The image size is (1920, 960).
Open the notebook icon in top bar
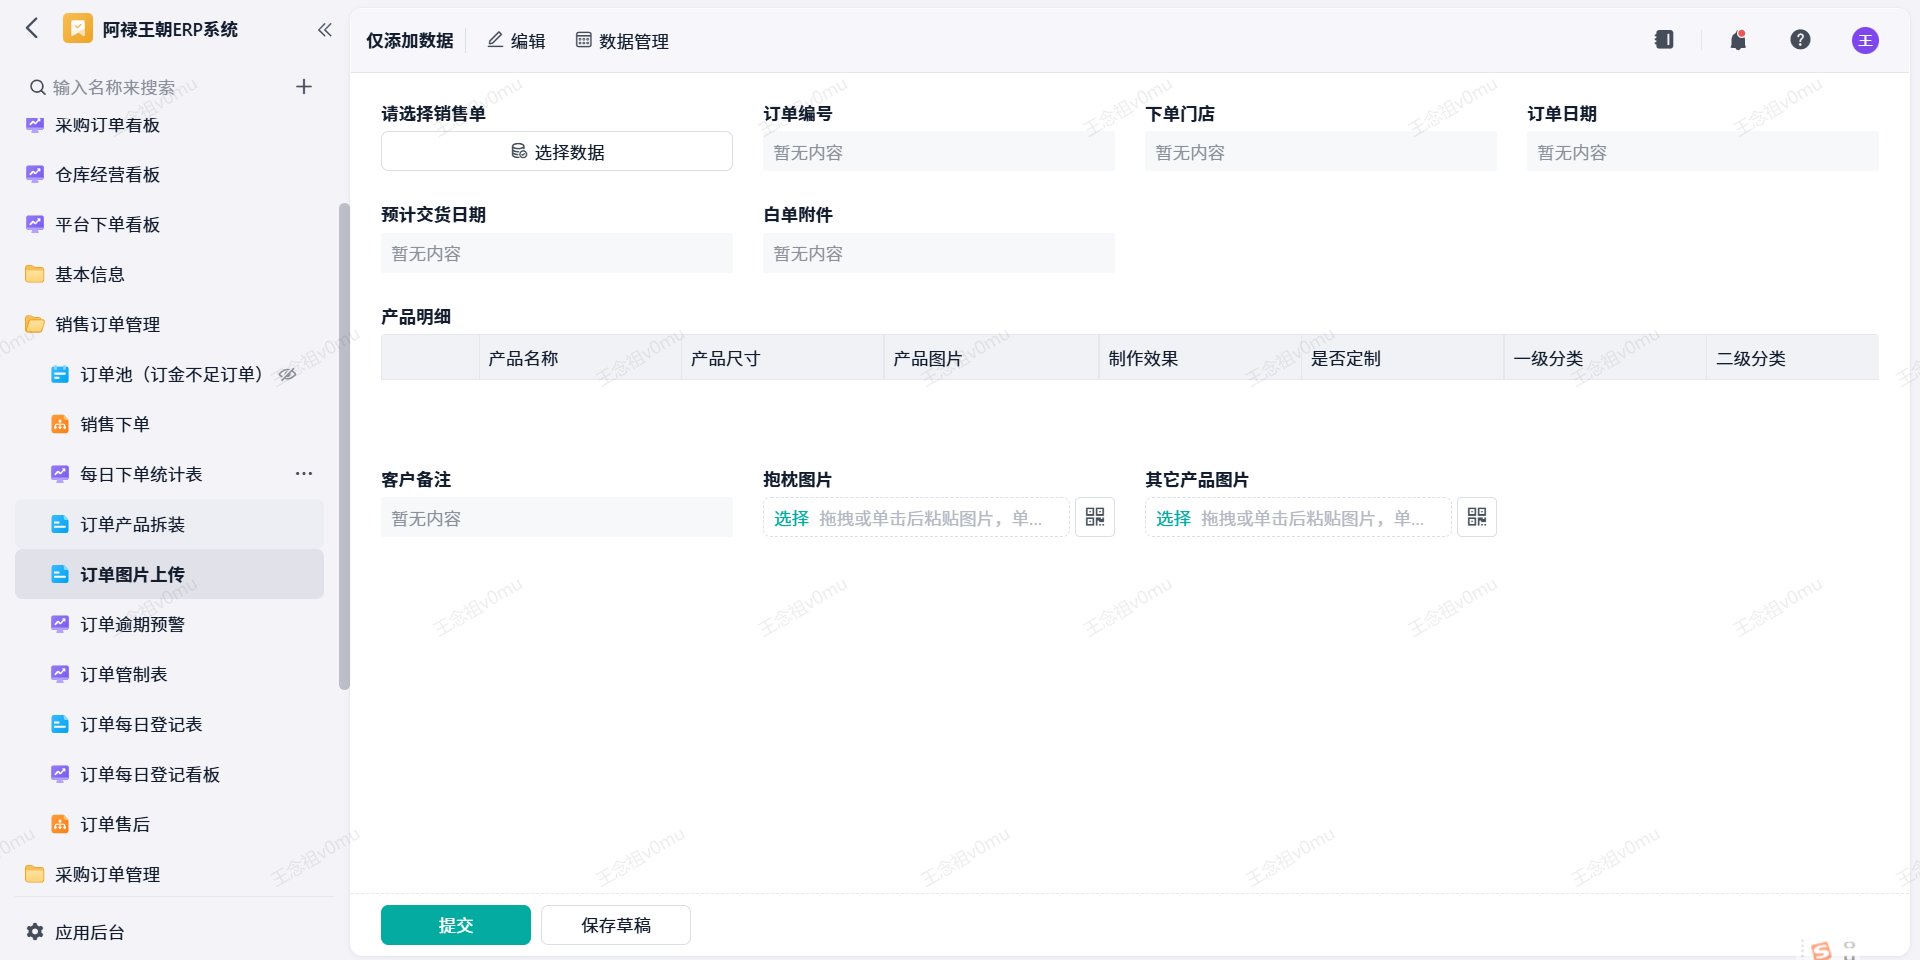1664,40
